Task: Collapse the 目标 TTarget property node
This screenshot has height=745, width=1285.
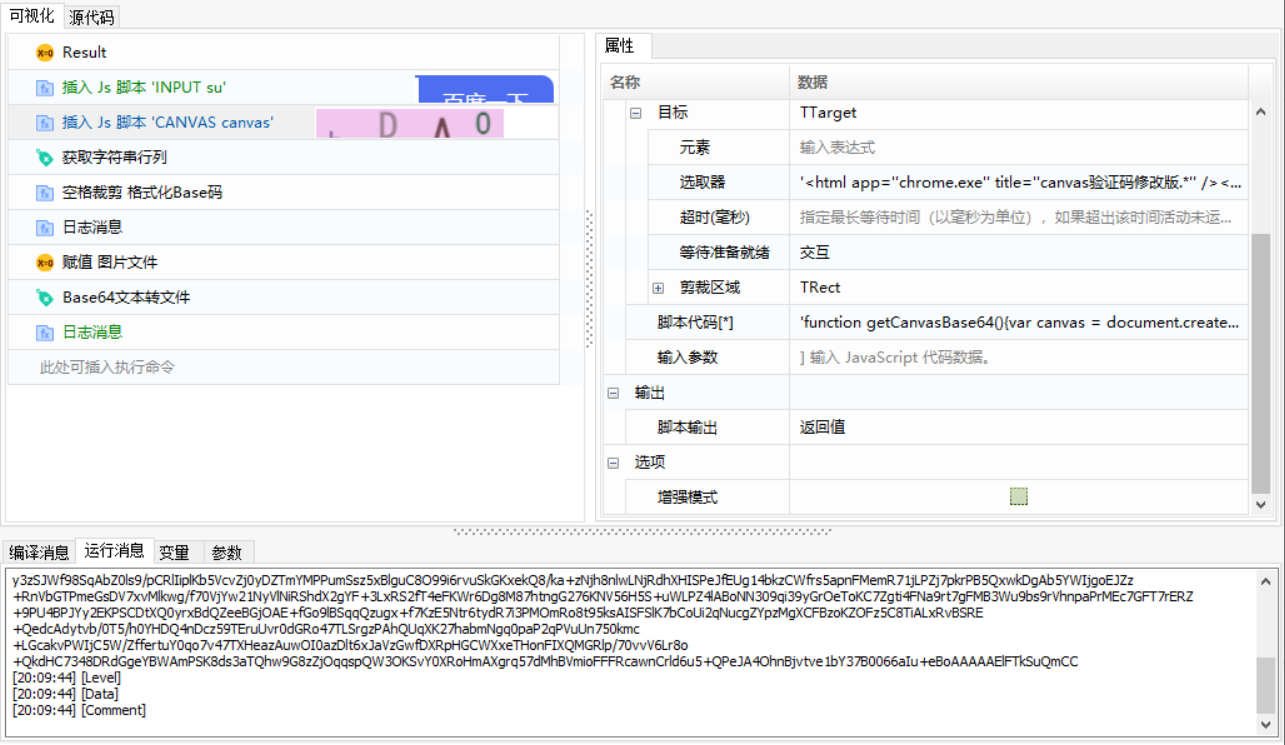Action: [636, 113]
